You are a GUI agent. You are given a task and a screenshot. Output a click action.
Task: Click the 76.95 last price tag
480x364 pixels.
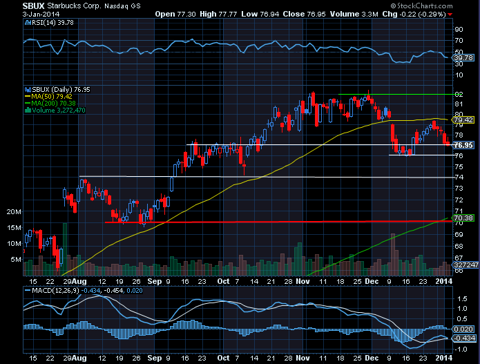(x=464, y=145)
